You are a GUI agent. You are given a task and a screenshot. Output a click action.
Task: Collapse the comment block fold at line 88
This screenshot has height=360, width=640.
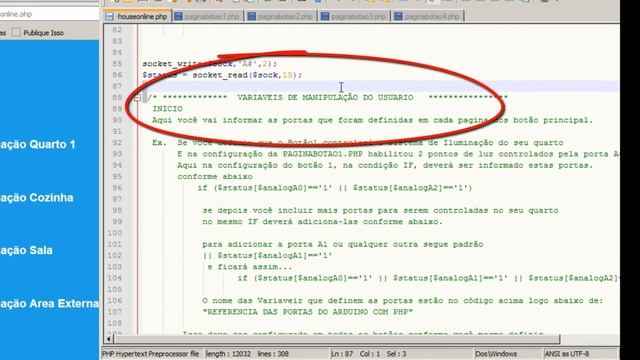tap(138, 98)
